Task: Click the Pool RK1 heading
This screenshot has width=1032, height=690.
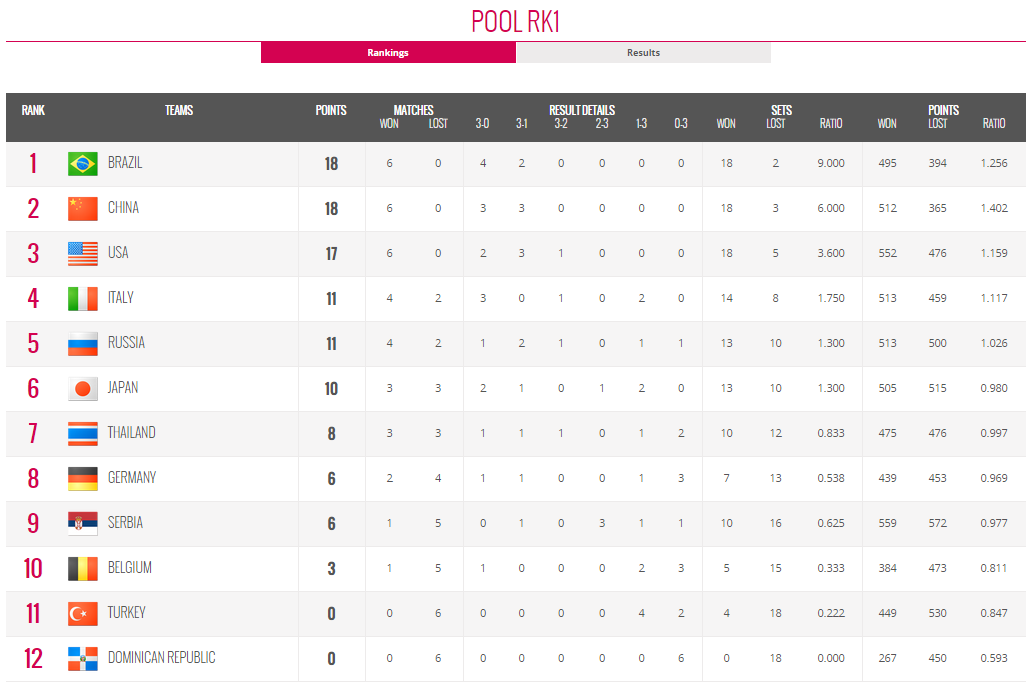Action: [515, 22]
